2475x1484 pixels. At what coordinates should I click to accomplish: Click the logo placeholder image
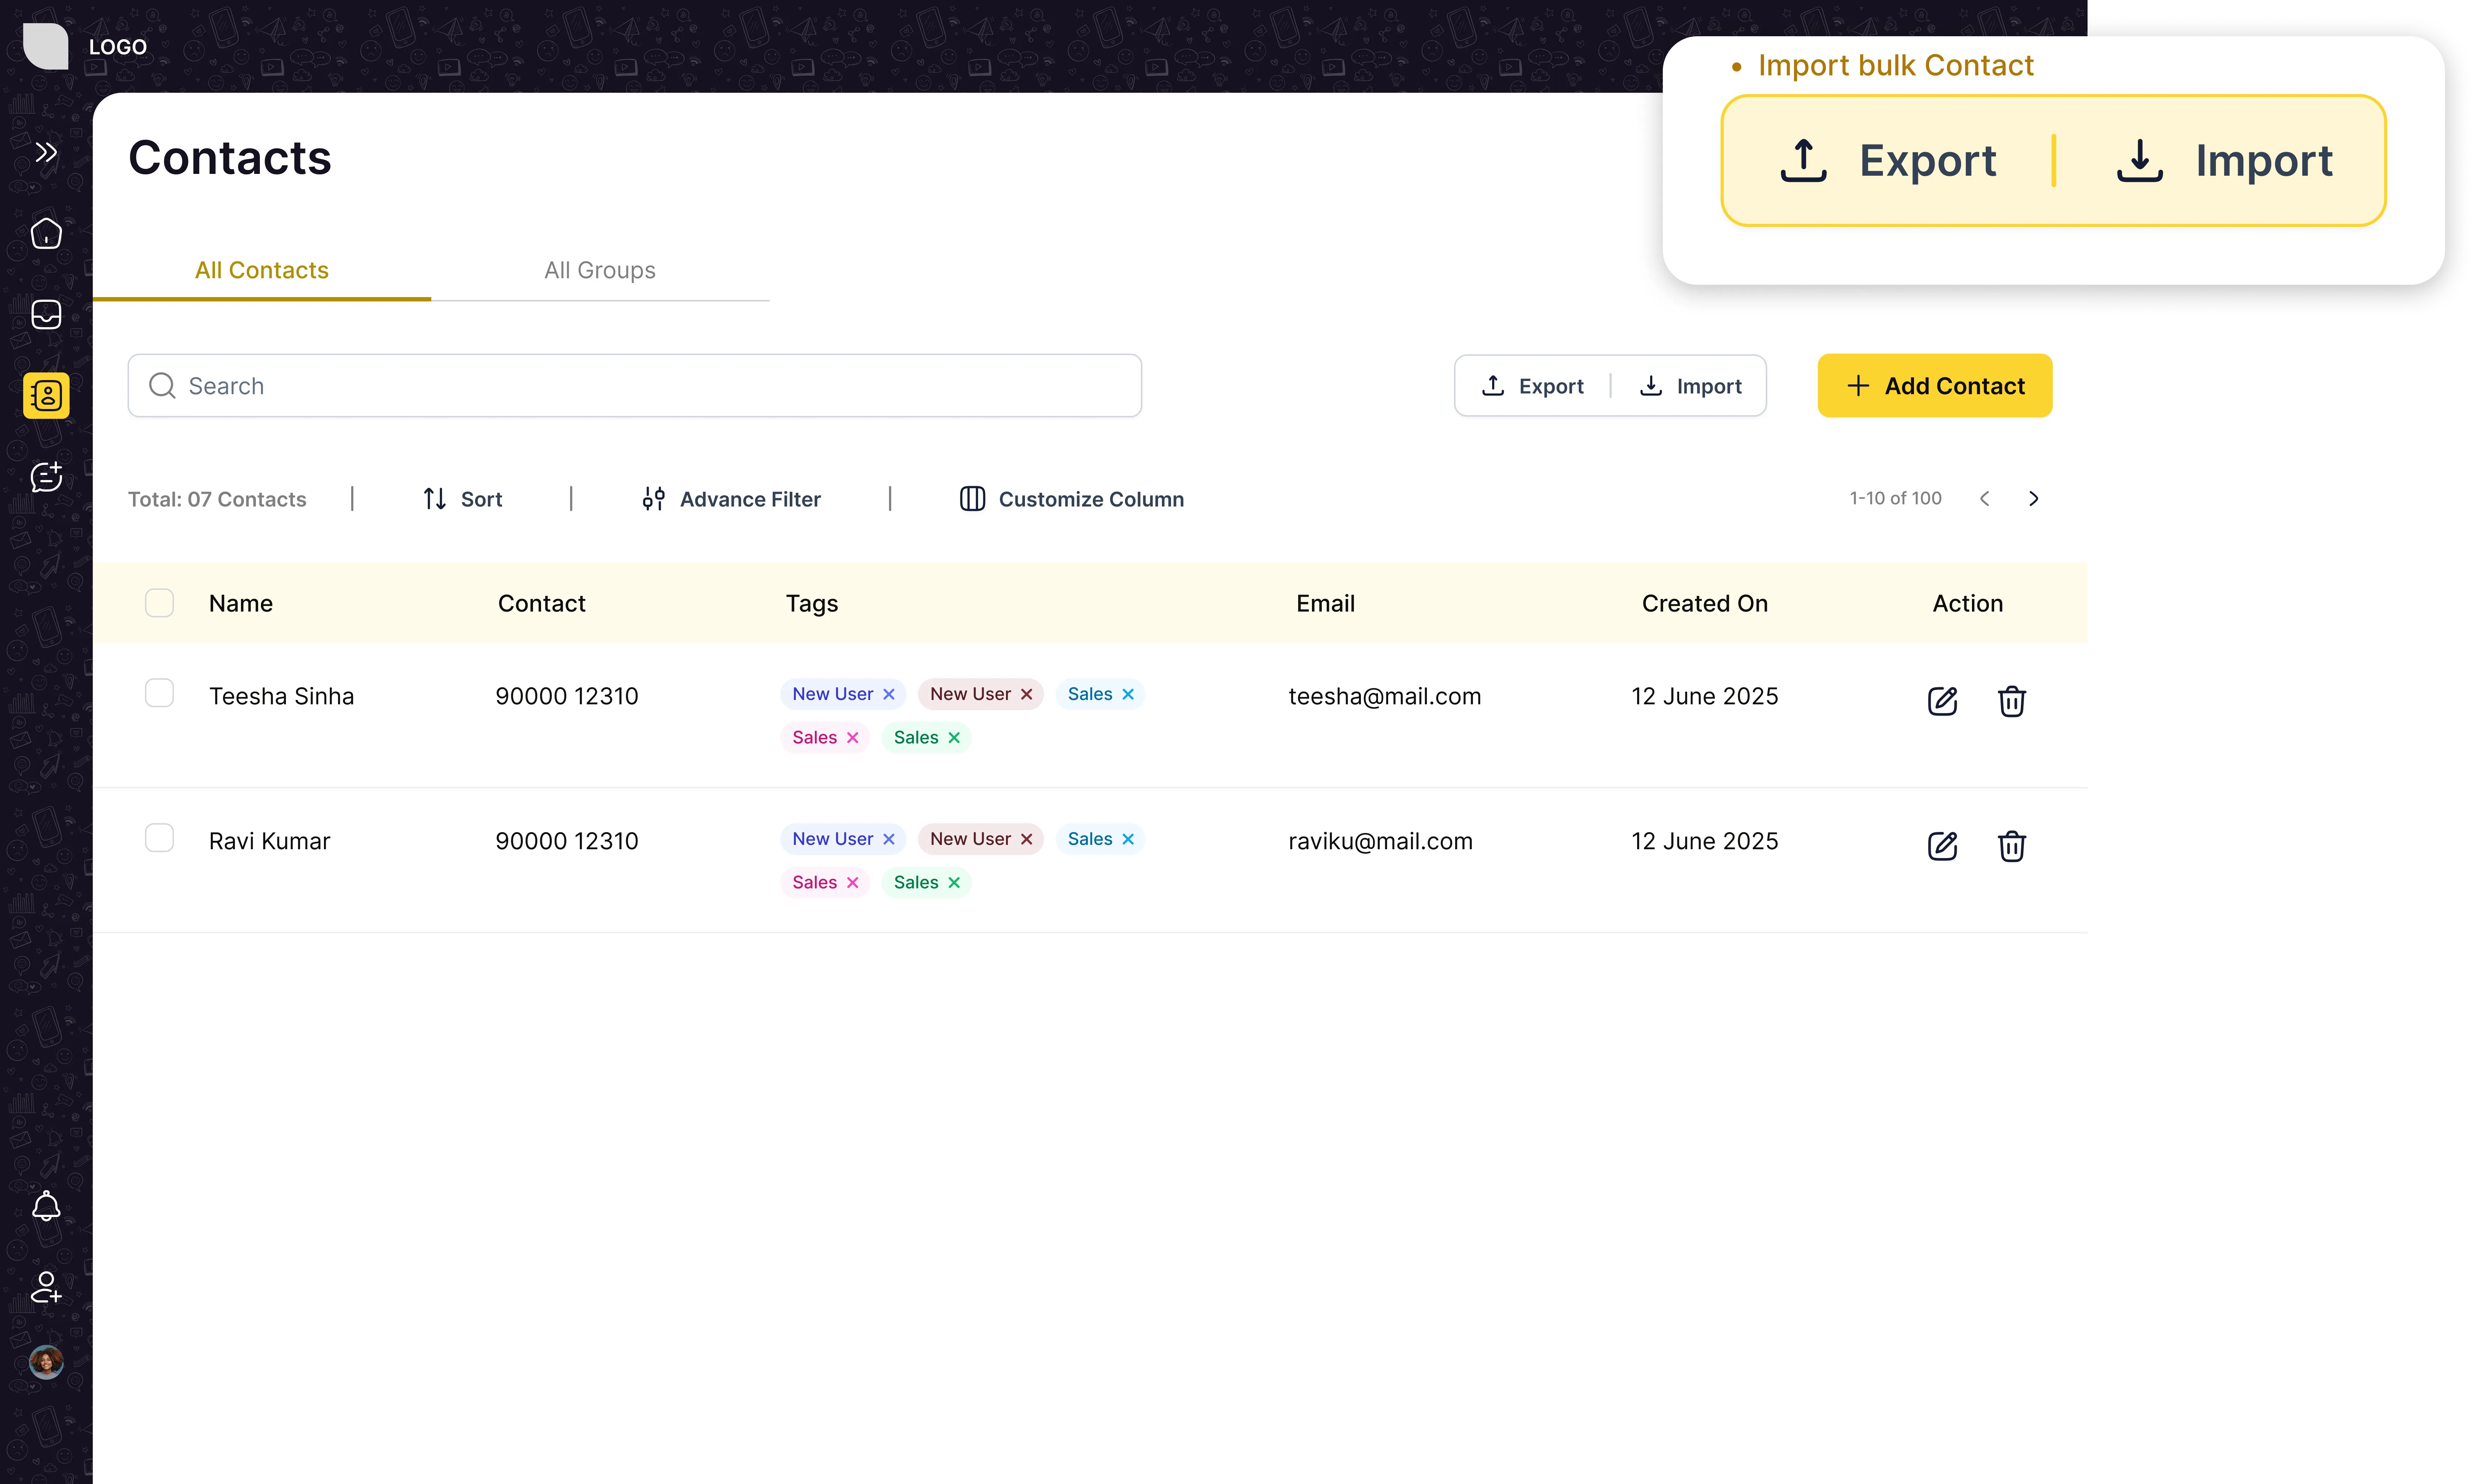tap(46, 46)
